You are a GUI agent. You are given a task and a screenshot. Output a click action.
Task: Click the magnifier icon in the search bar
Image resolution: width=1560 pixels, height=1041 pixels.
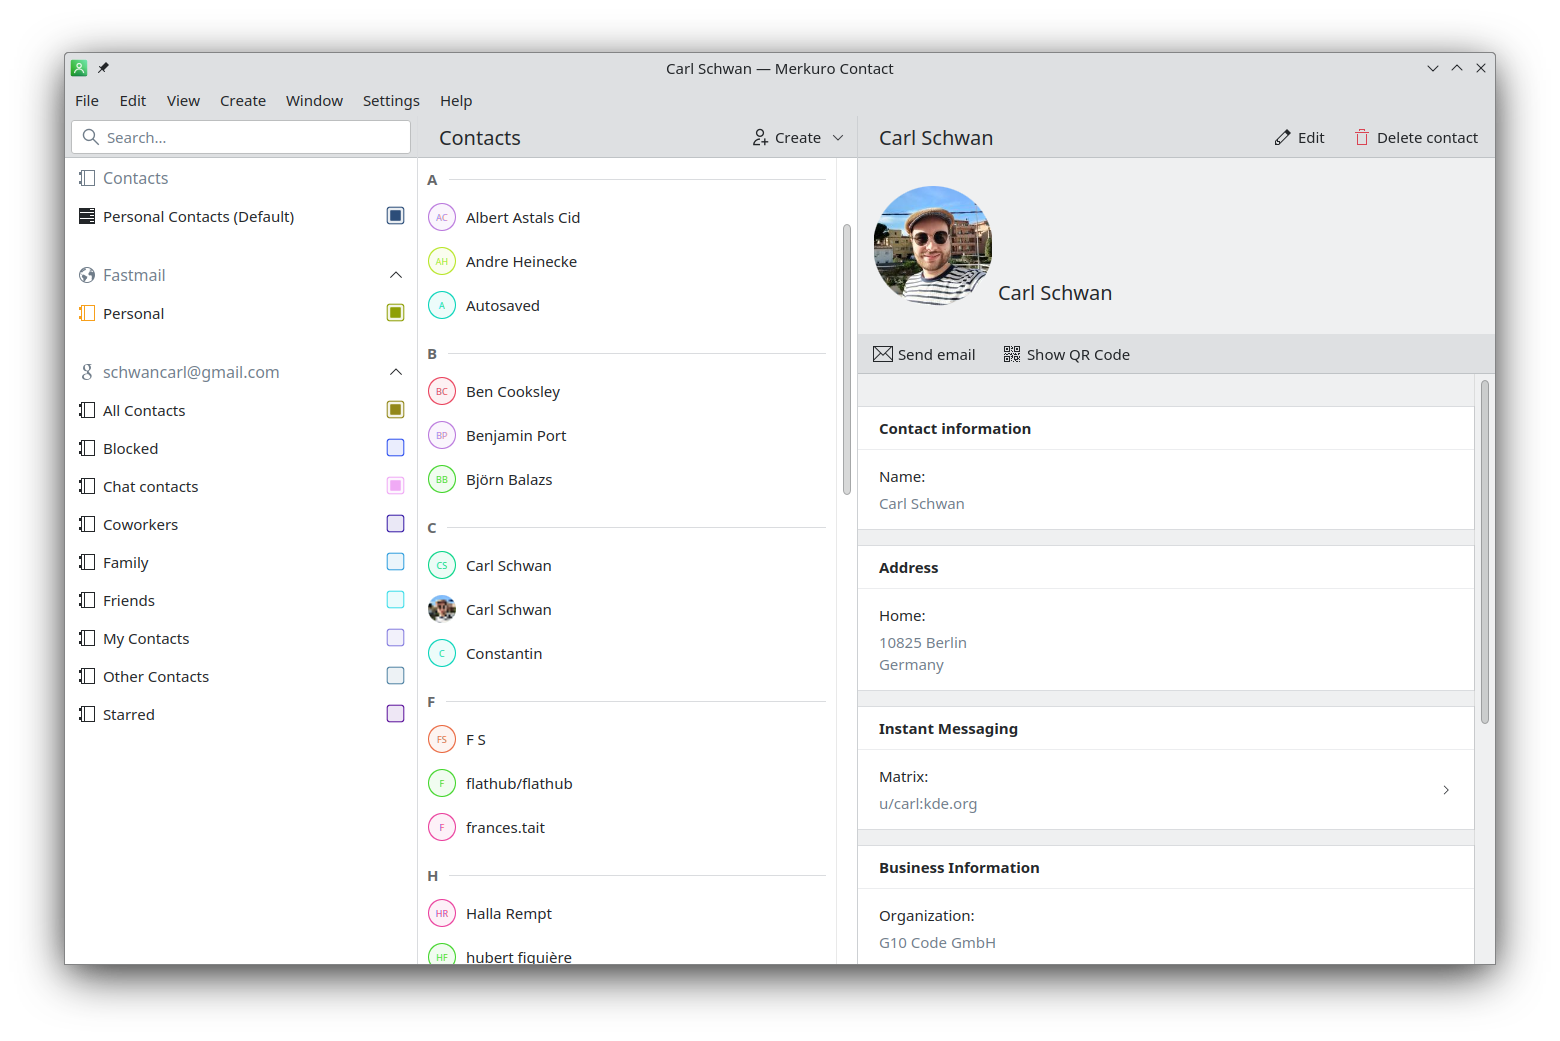click(x=91, y=137)
